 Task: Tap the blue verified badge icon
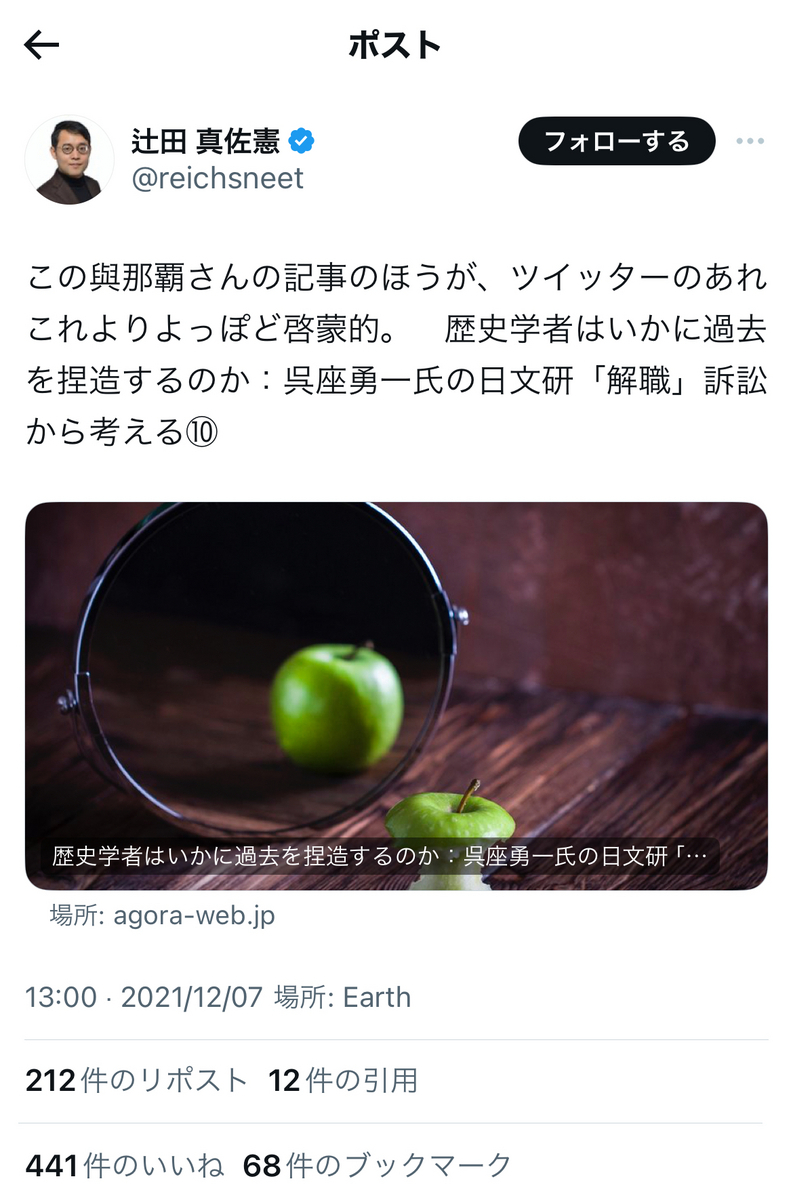click(x=301, y=141)
